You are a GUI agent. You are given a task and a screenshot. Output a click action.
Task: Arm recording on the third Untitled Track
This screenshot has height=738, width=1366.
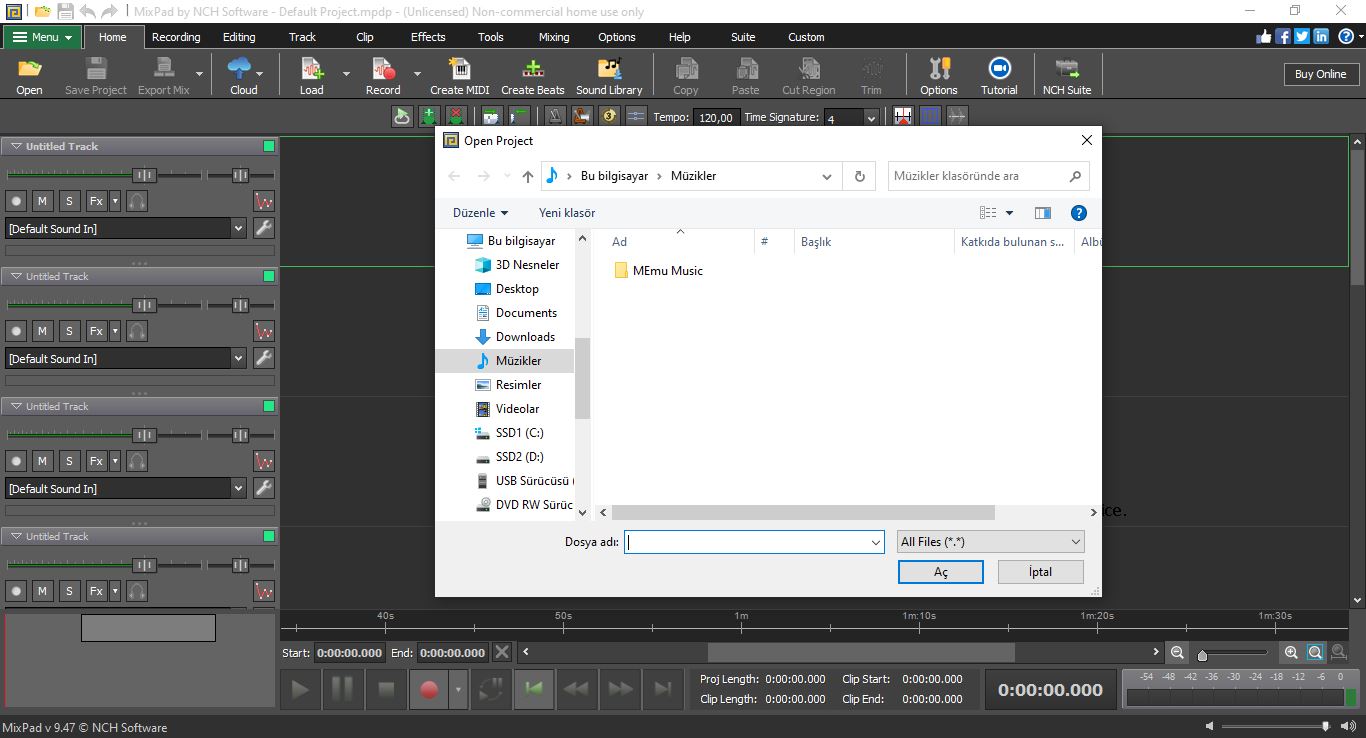[16, 461]
